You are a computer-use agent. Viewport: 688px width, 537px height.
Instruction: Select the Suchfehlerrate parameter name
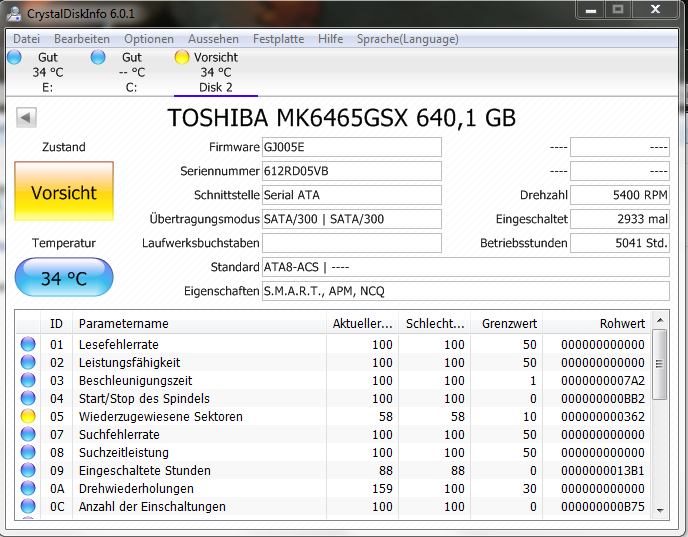[119, 434]
